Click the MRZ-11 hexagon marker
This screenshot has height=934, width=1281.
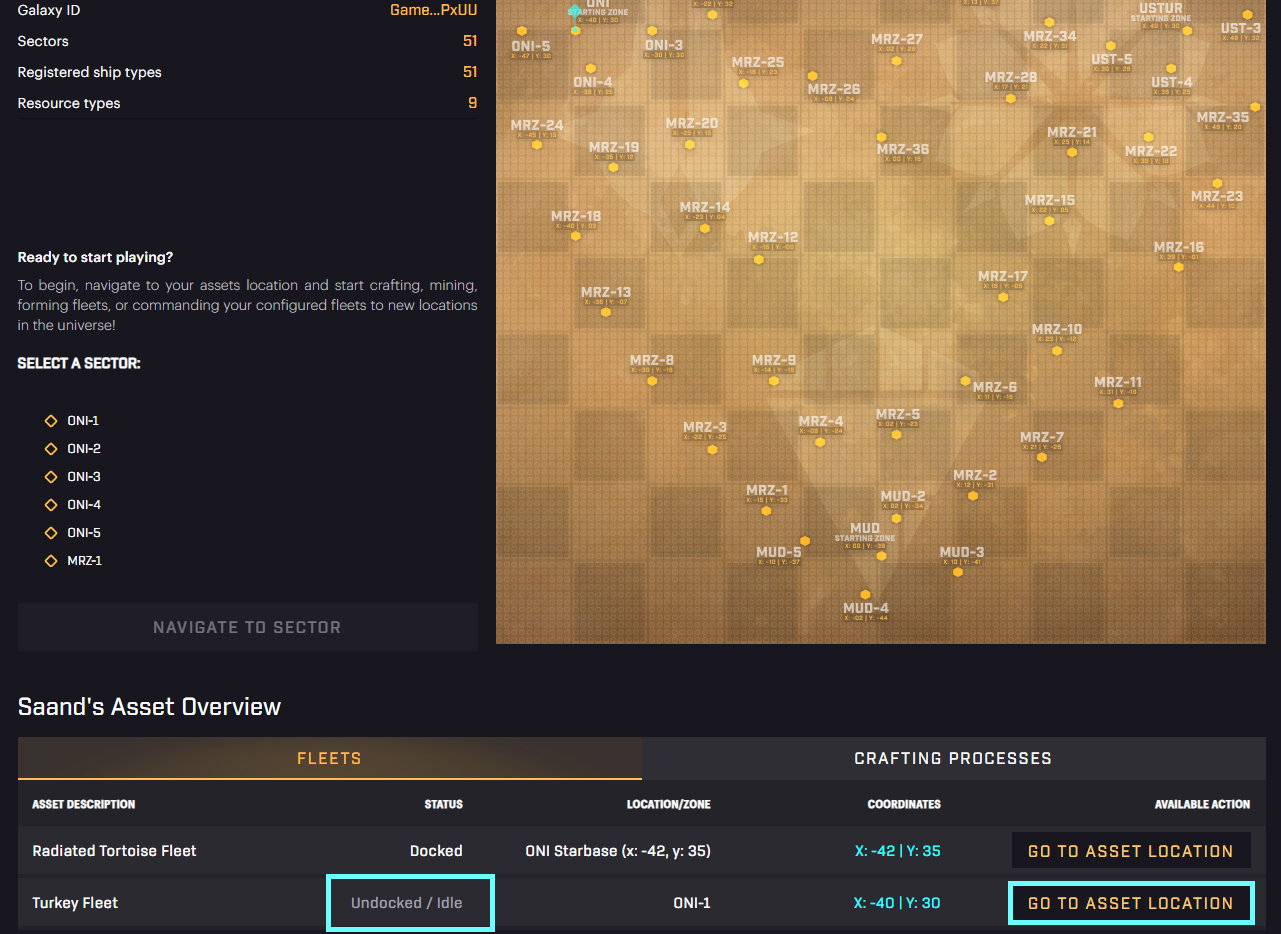[1118, 403]
